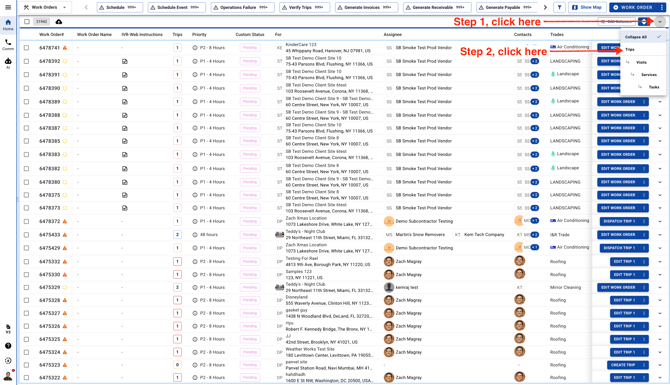The height and width of the screenshot is (385, 670).
Task: Click Teddy's Night Club thumbnail on 6475433
Action: pos(279,235)
